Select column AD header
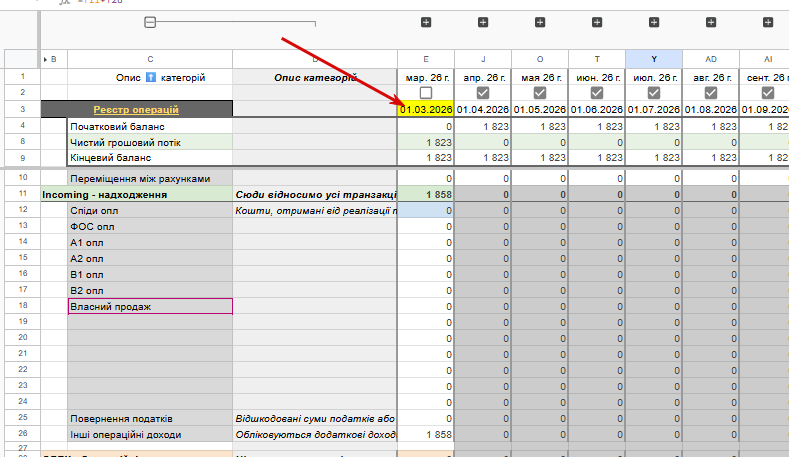 (x=711, y=59)
